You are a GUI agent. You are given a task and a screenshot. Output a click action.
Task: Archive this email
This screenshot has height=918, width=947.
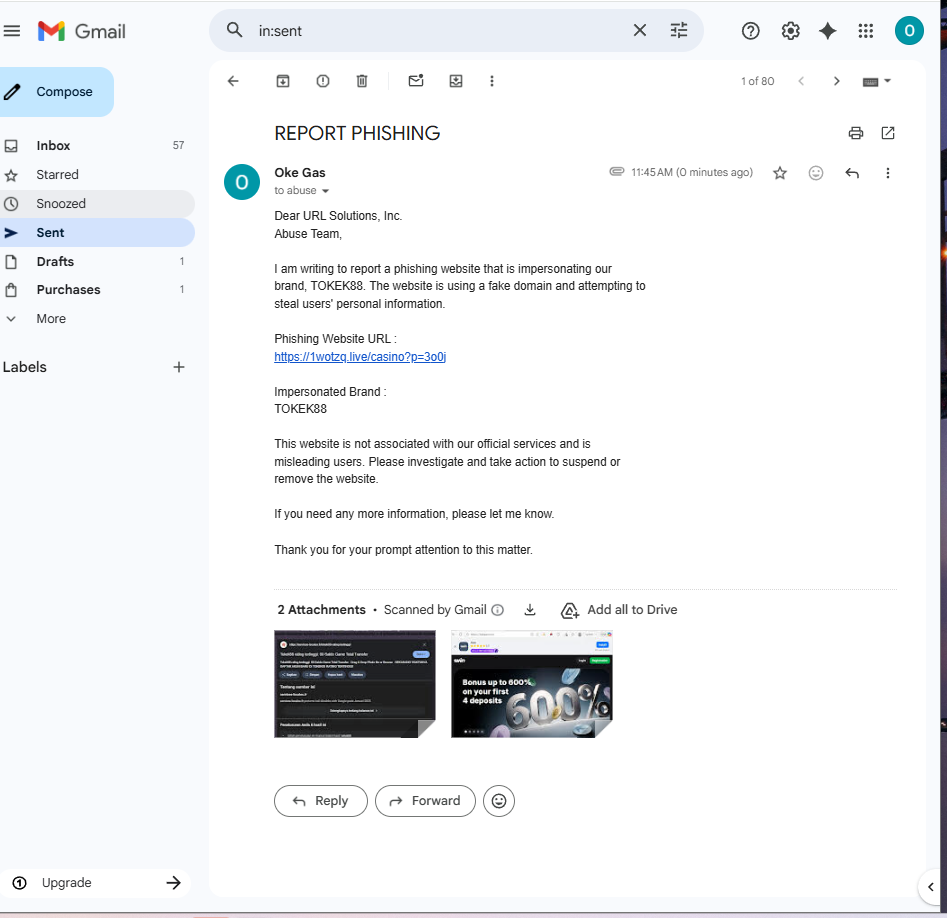click(x=283, y=81)
